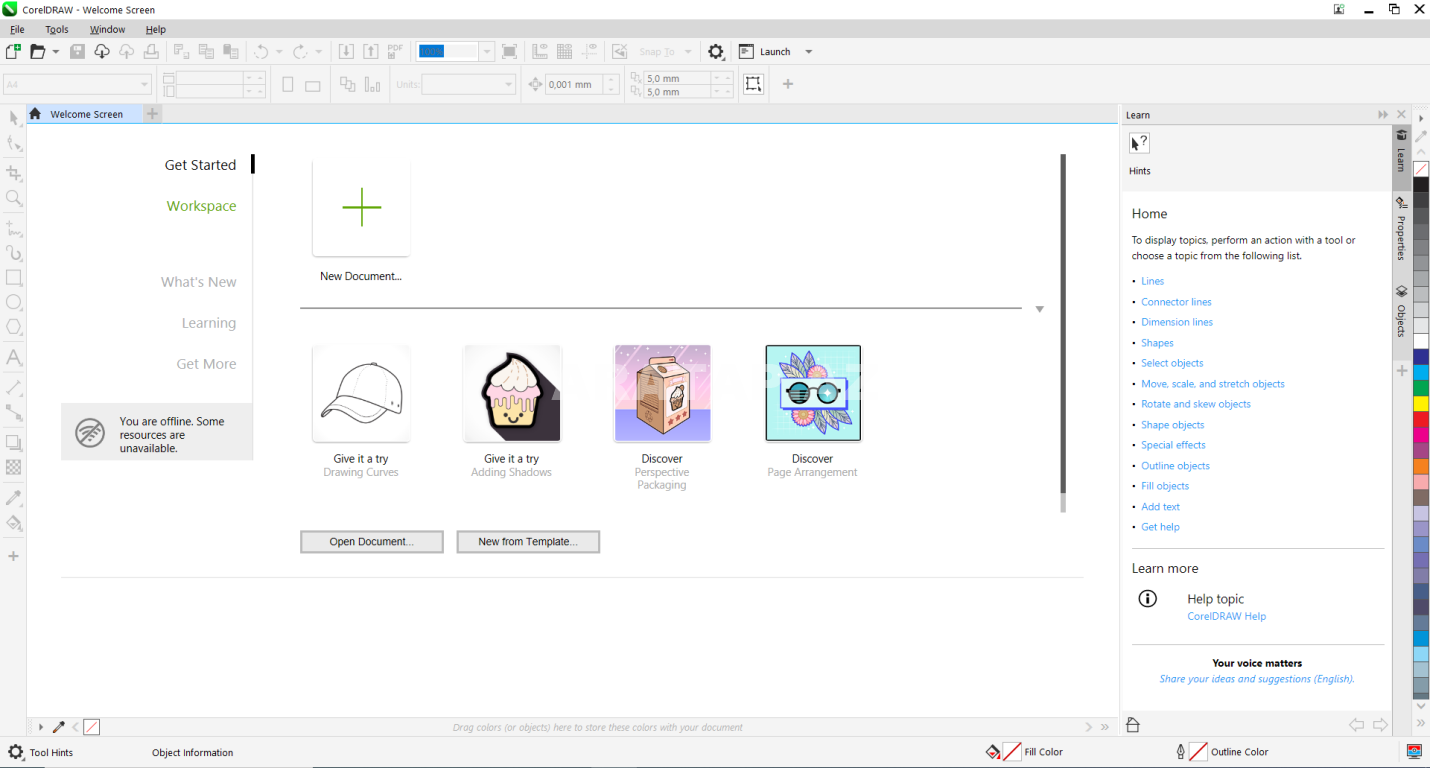This screenshot has width=1430, height=768.
Task: Open the File menu
Action: [17, 30]
